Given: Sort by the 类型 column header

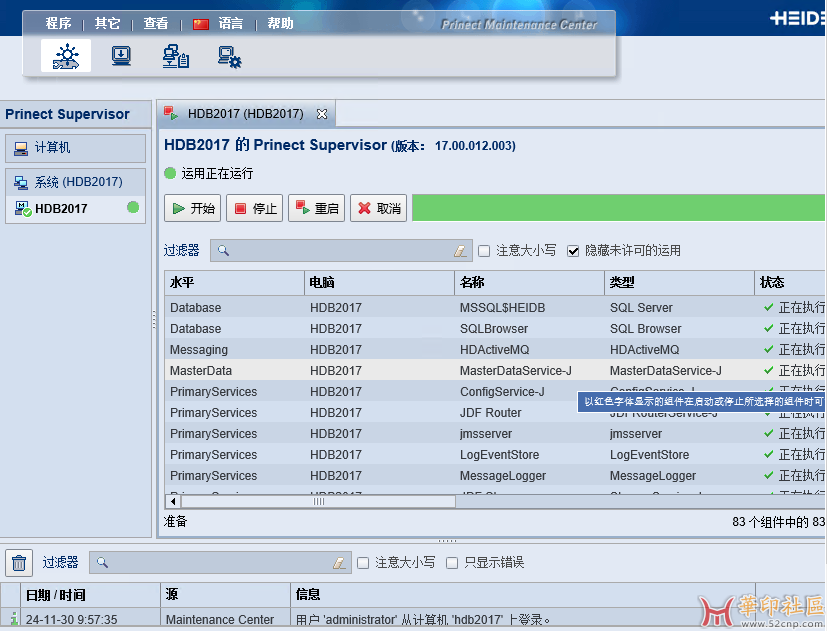Looking at the screenshot, I should tap(679, 283).
